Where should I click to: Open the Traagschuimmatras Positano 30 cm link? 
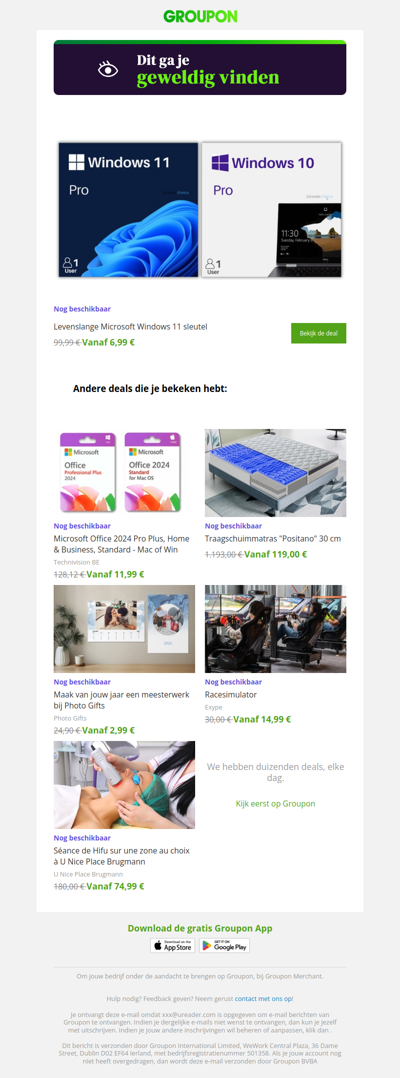(x=273, y=539)
